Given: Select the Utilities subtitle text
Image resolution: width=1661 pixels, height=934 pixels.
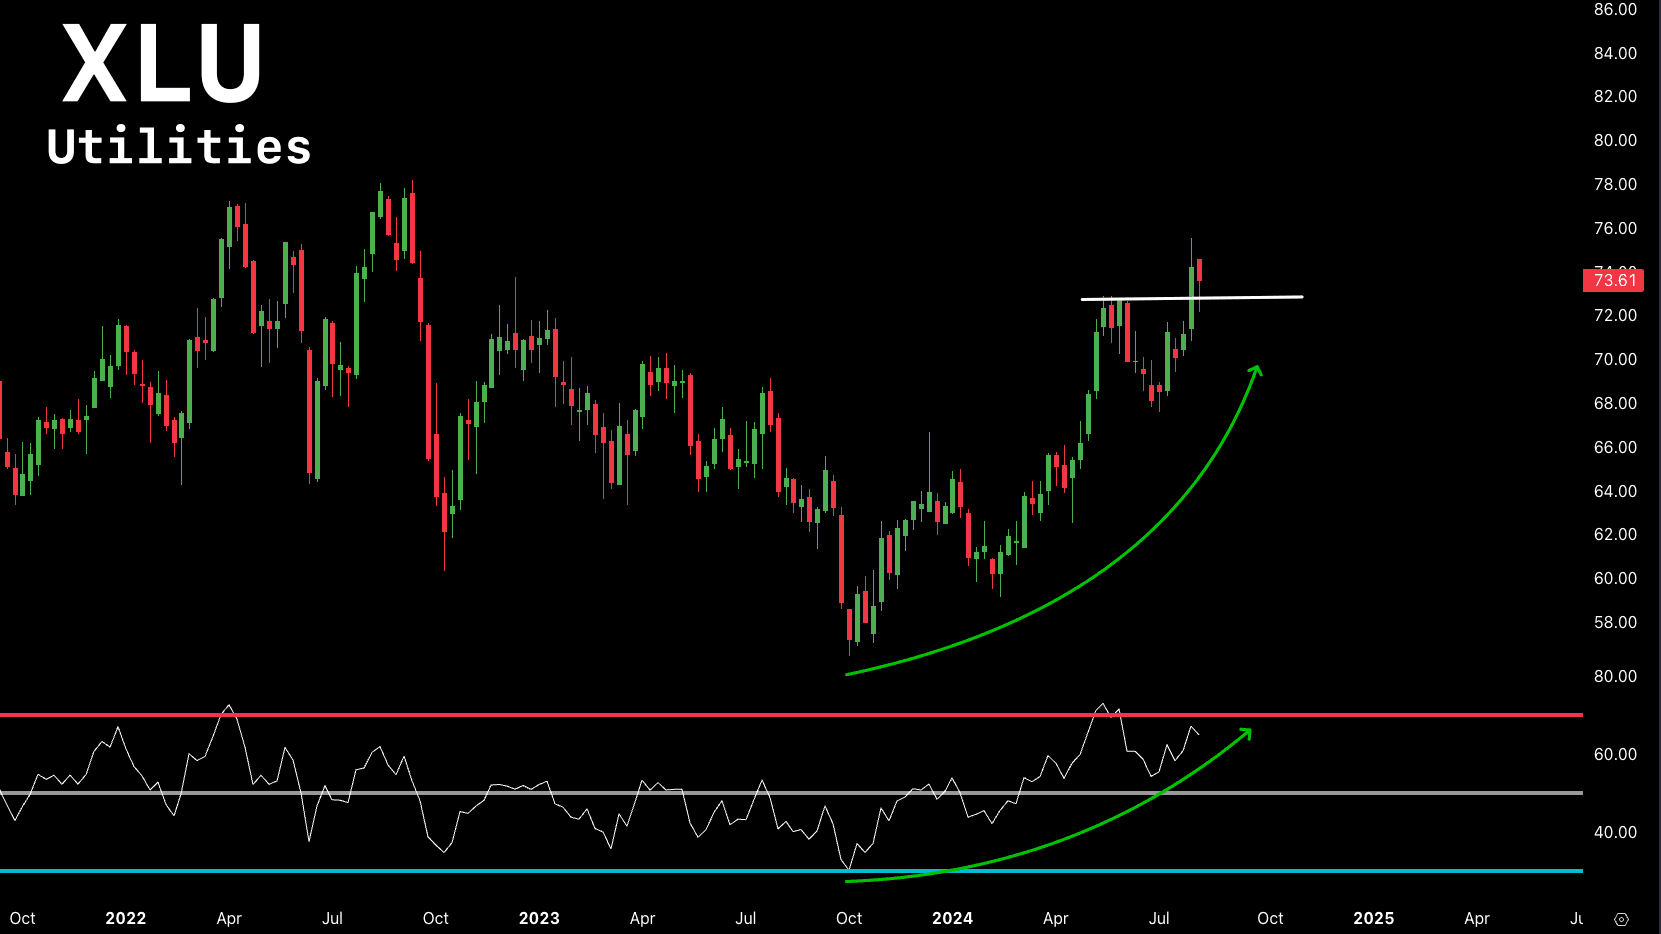Looking at the screenshot, I should (x=179, y=146).
